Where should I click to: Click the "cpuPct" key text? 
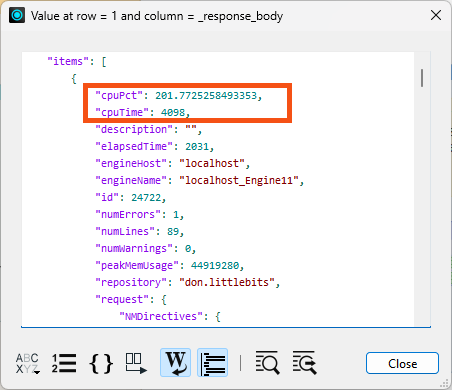[119, 96]
